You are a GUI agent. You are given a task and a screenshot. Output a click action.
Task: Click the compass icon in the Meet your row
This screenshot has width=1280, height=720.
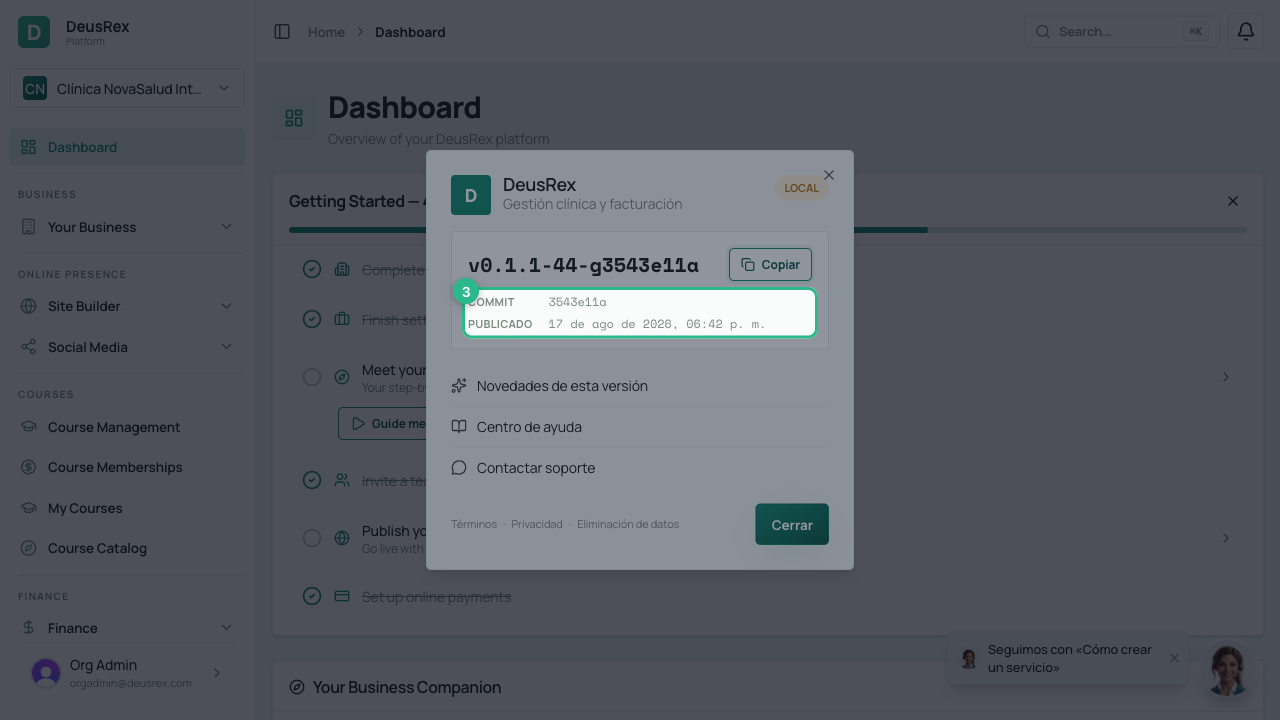[x=342, y=377]
